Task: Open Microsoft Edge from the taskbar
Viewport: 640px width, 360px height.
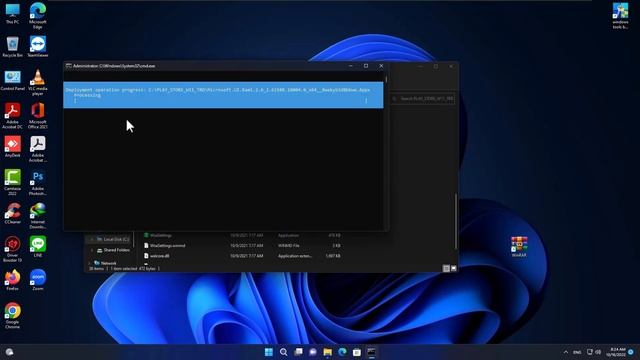Action: pos(342,352)
